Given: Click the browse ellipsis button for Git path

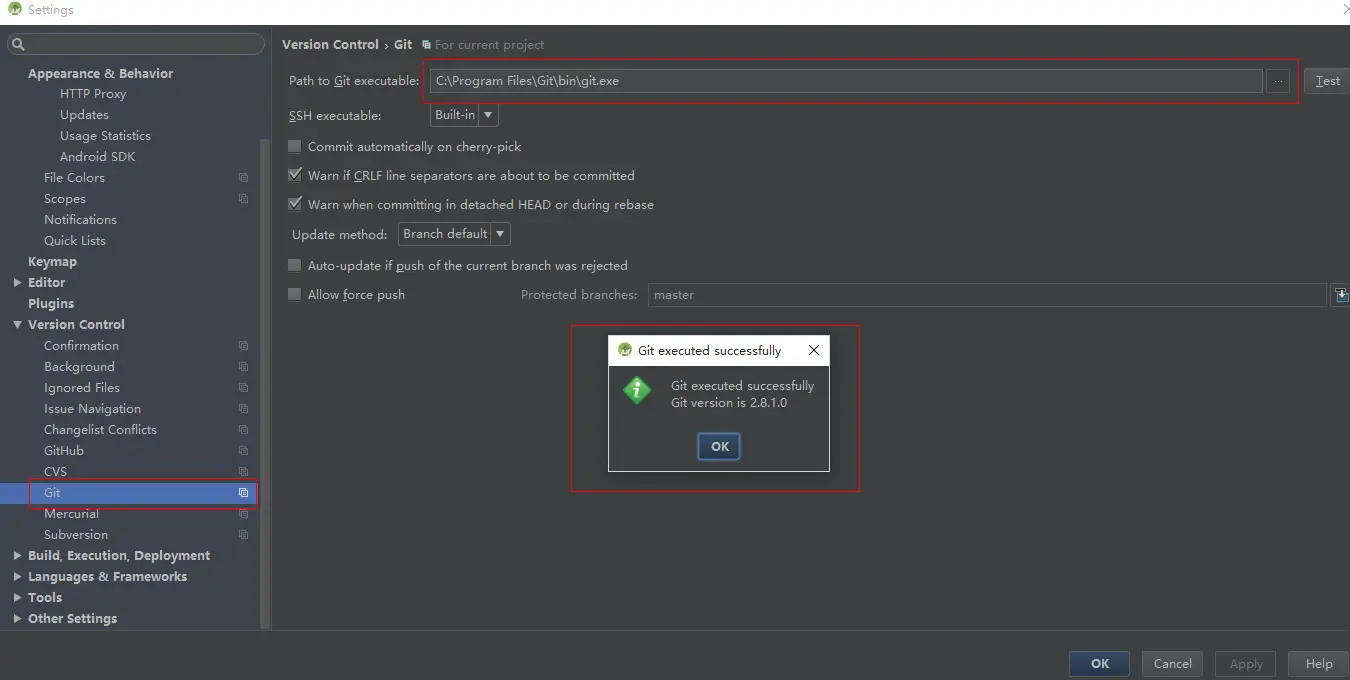Looking at the screenshot, I should point(1278,81).
